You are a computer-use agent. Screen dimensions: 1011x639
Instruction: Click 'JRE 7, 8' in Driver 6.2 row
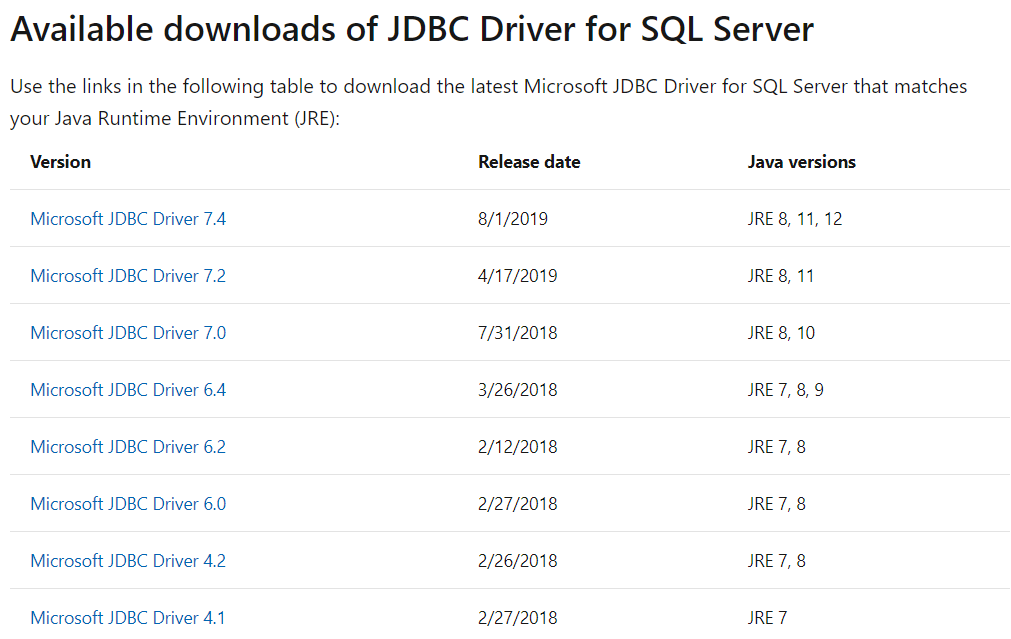point(776,447)
